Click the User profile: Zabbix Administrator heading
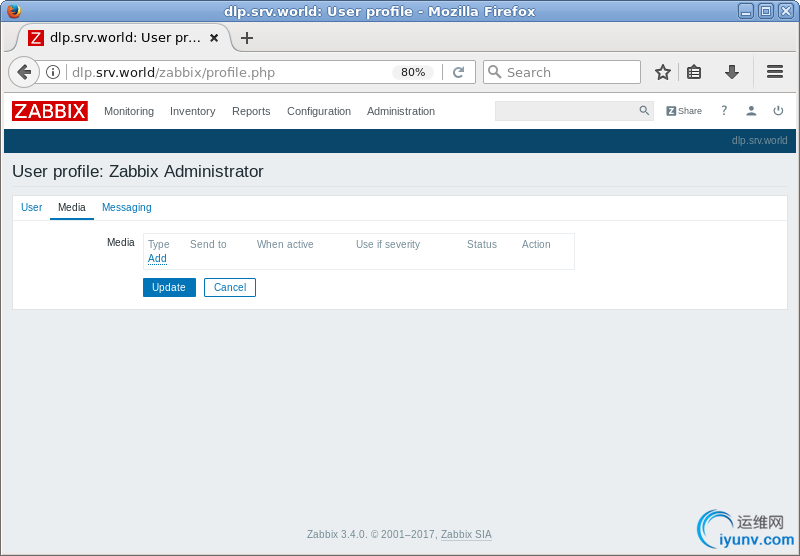The height and width of the screenshot is (556, 800). coord(138,171)
